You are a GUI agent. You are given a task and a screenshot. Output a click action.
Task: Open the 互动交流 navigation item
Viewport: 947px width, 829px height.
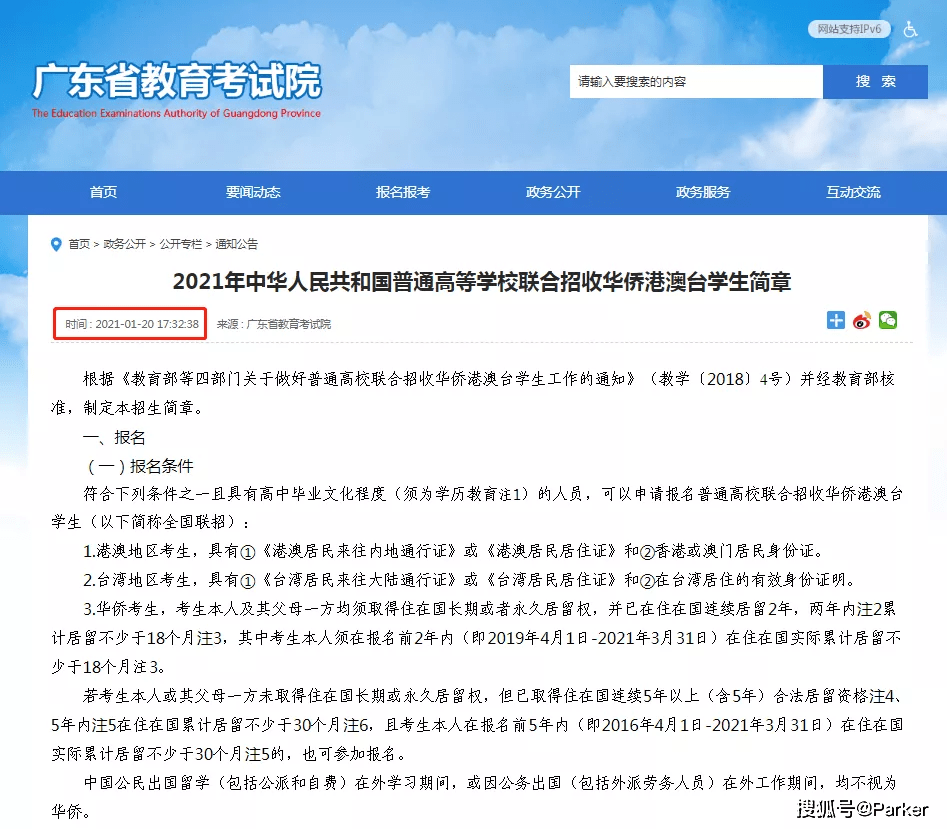pos(853,192)
